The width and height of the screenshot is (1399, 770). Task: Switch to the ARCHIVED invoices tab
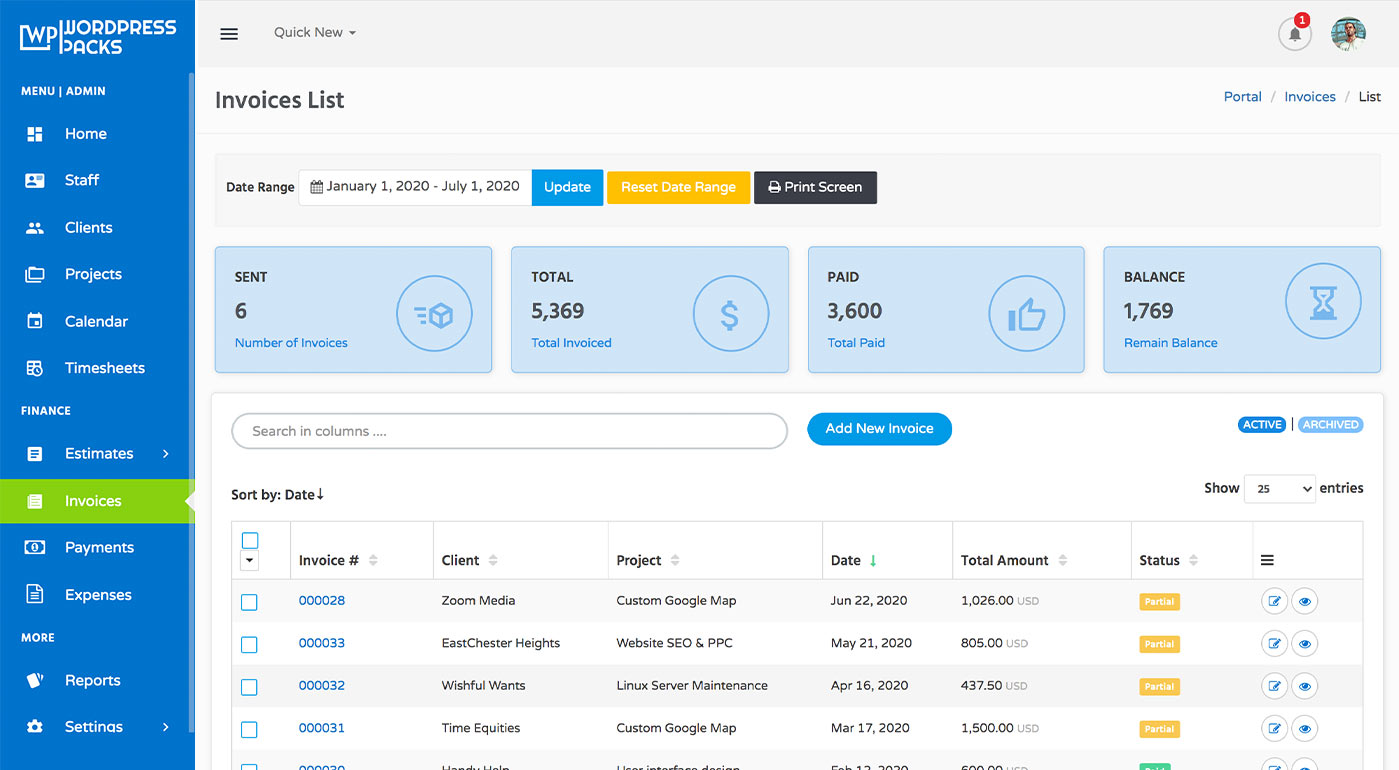(1330, 424)
